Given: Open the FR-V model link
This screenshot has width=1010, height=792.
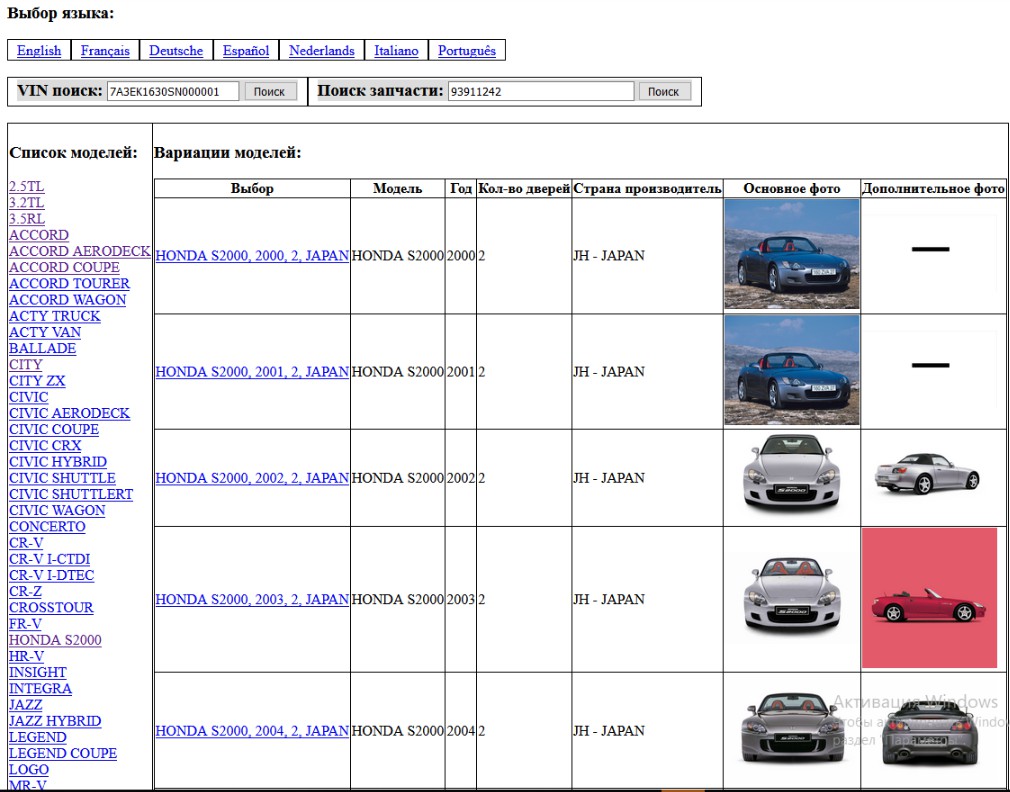Looking at the screenshot, I should point(25,623).
